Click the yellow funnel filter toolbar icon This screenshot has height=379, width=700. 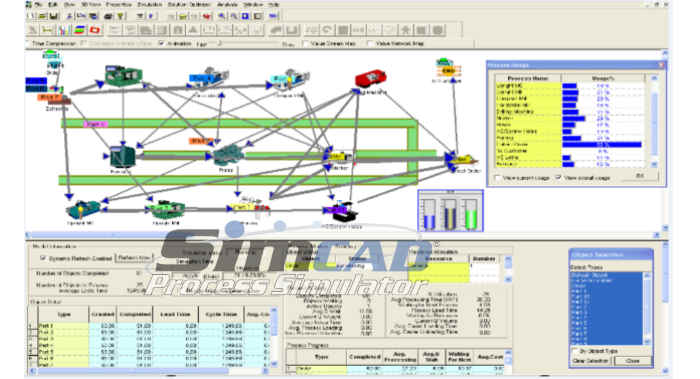coord(120,16)
